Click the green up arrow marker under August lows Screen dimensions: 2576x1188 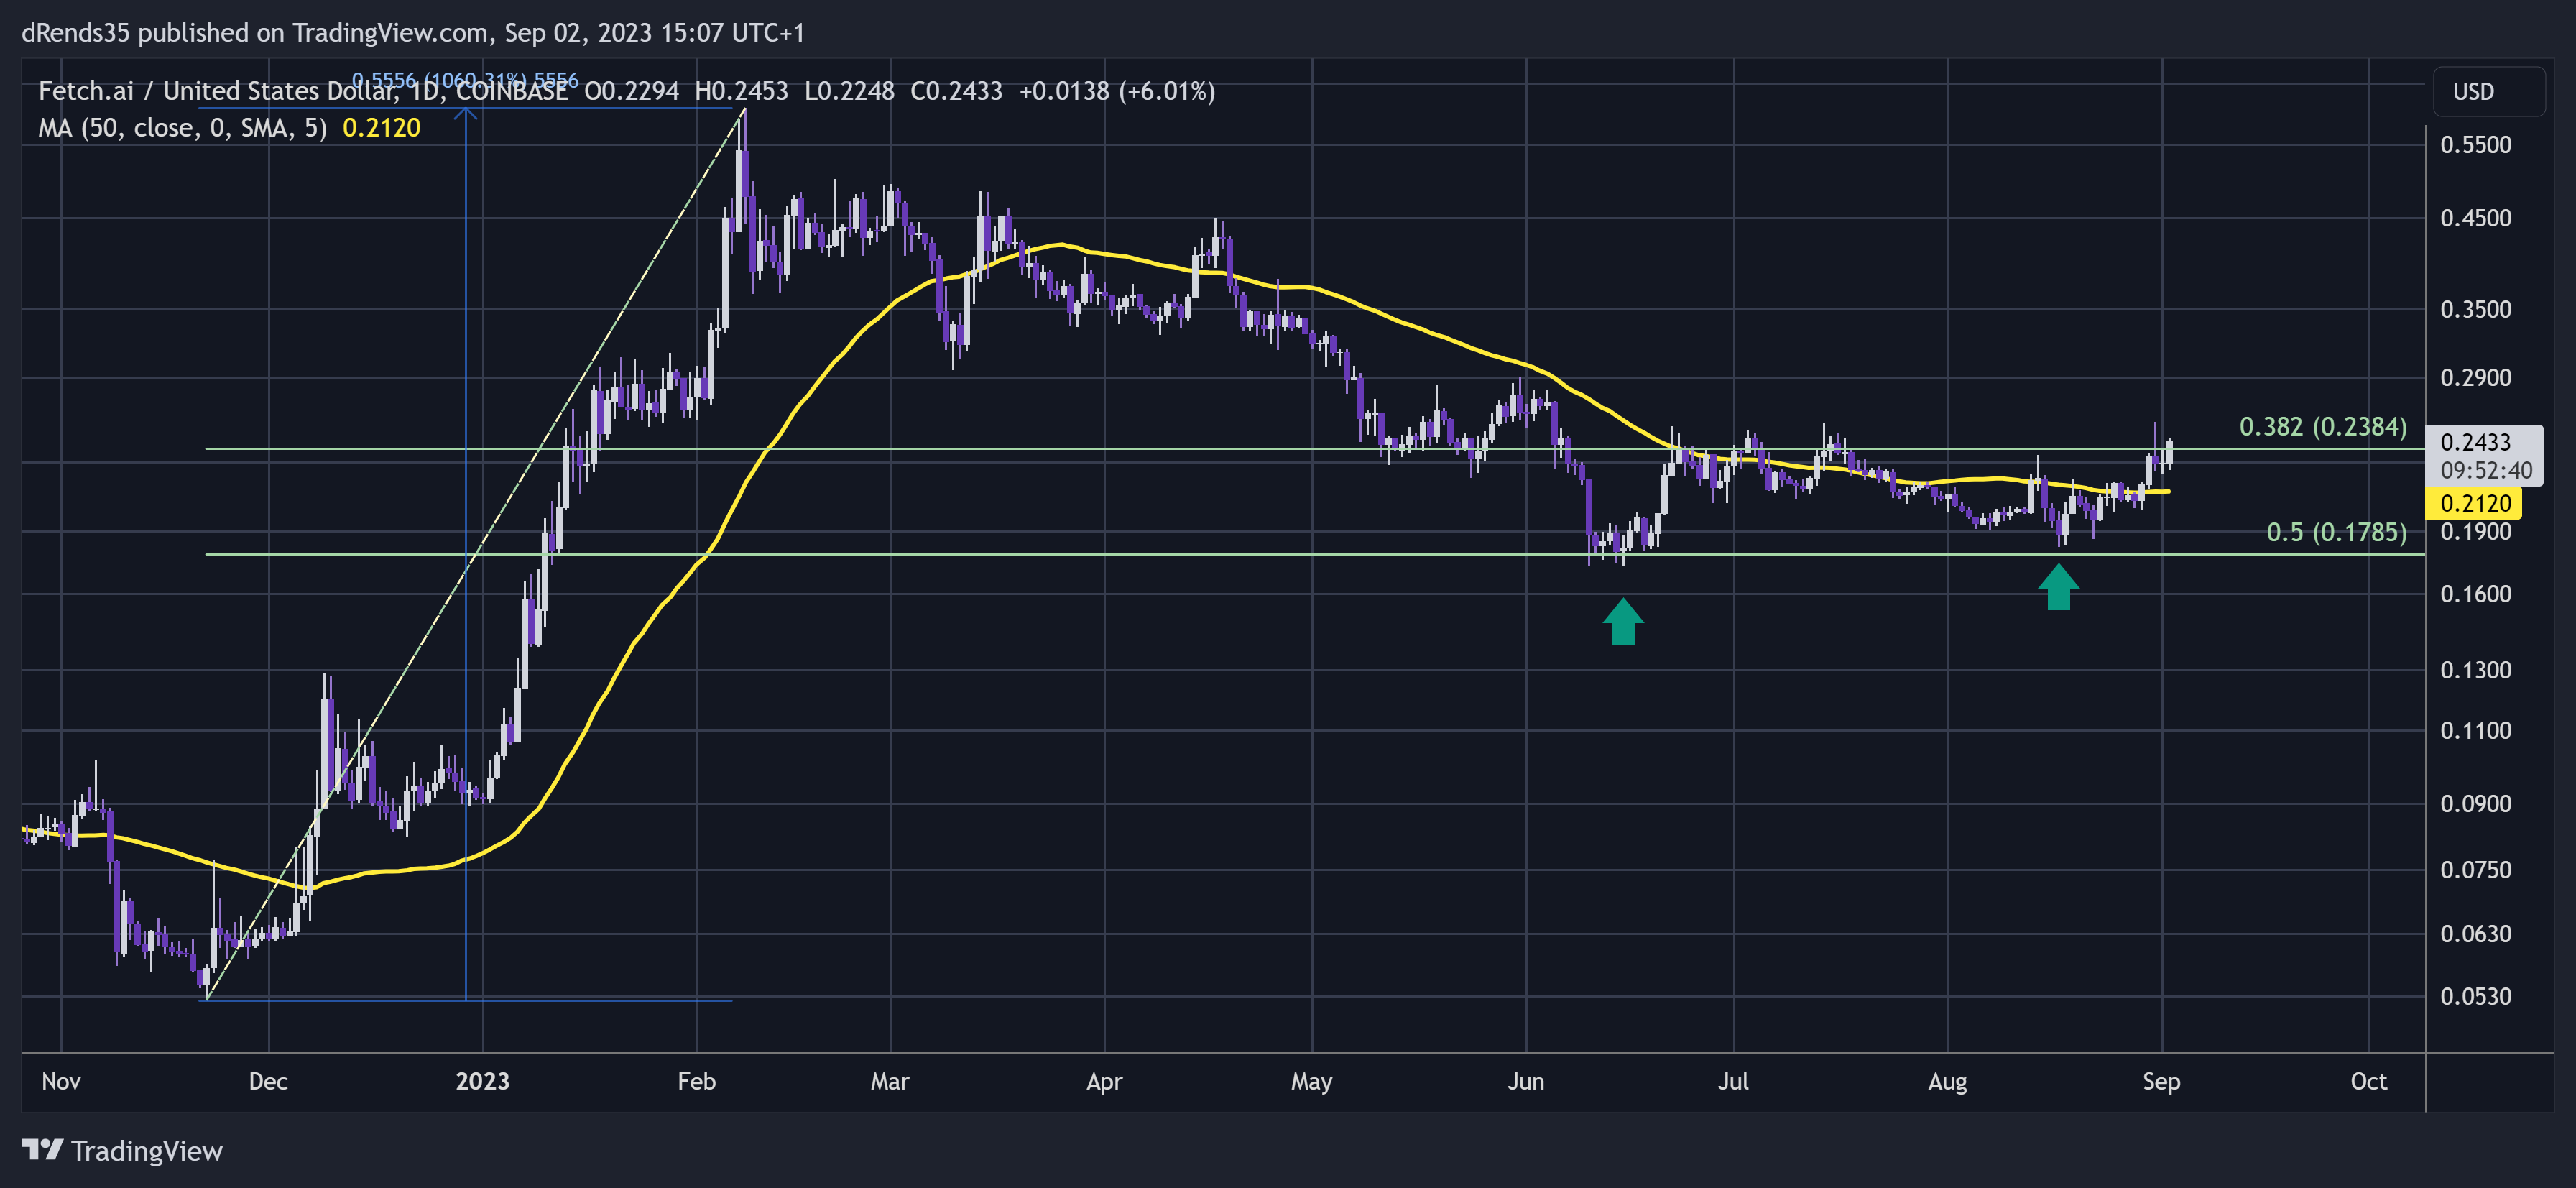(x=2058, y=587)
